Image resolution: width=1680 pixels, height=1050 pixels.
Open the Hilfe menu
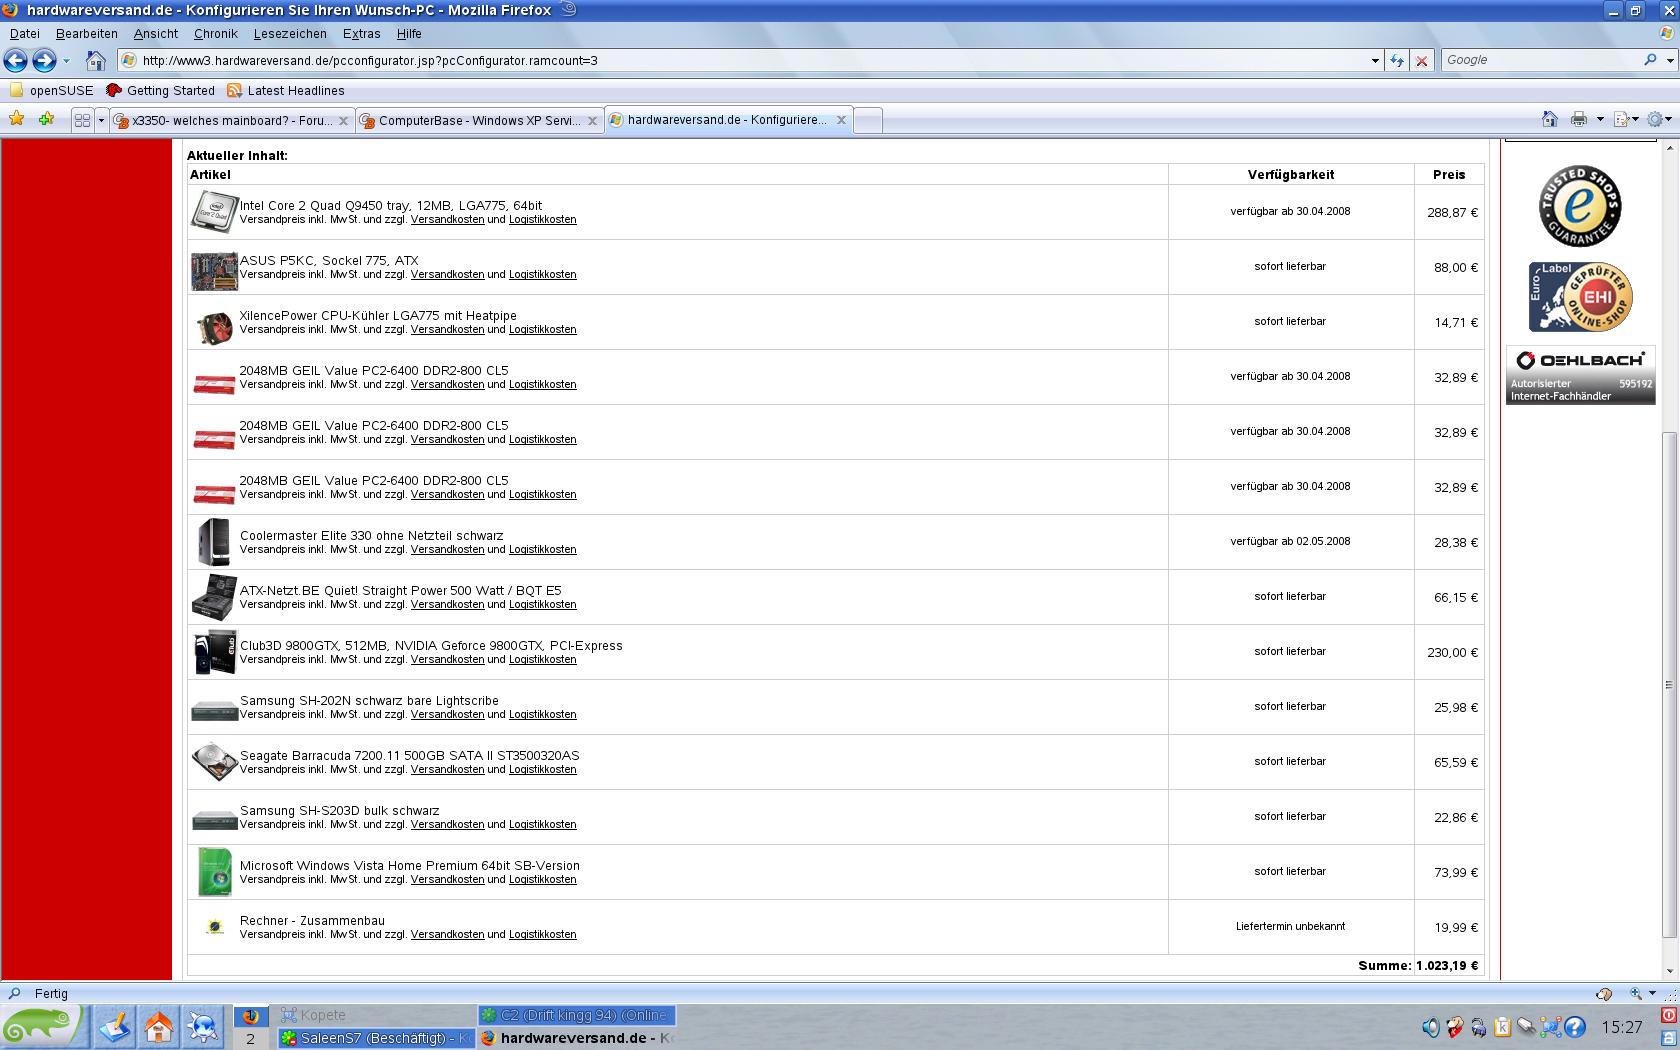click(409, 33)
